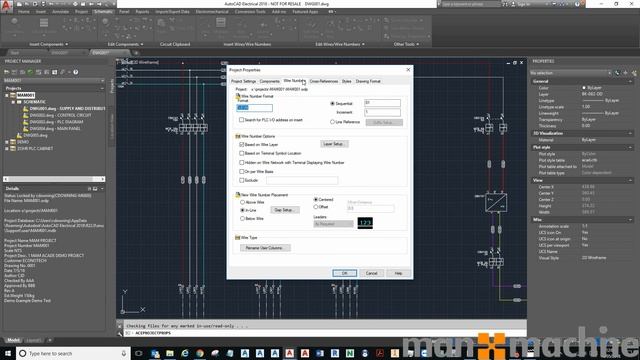Enable the Exclude checkbox
The width and height of the screenshot is (640, 360).
(242, 180)
